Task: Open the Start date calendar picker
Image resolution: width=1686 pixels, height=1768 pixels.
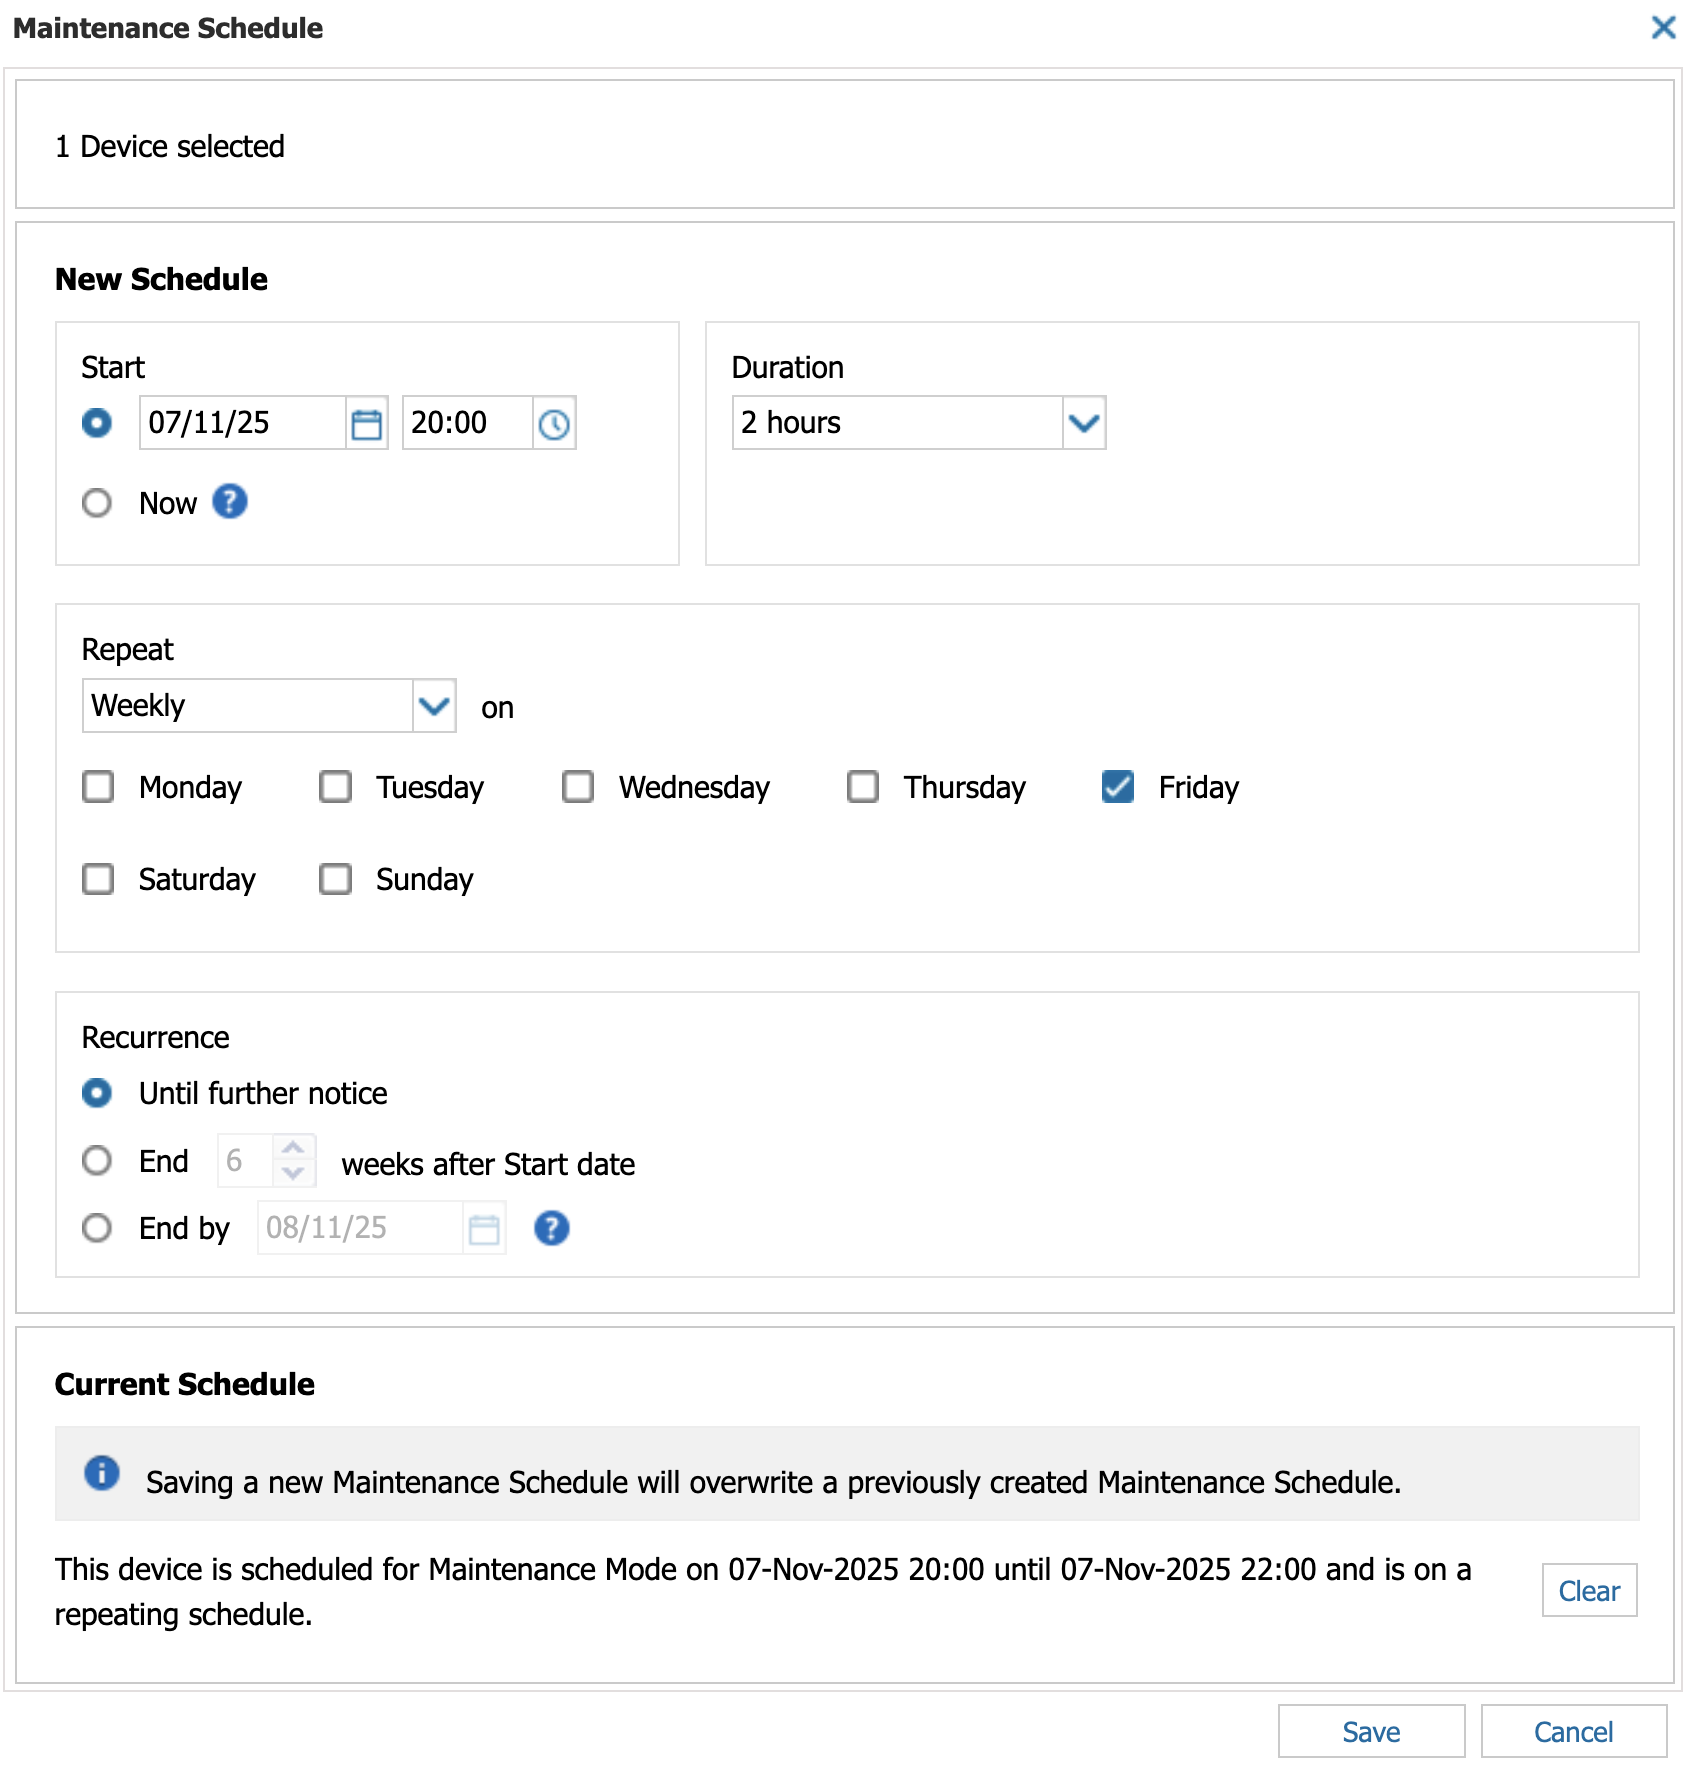Action: (367, 424)
